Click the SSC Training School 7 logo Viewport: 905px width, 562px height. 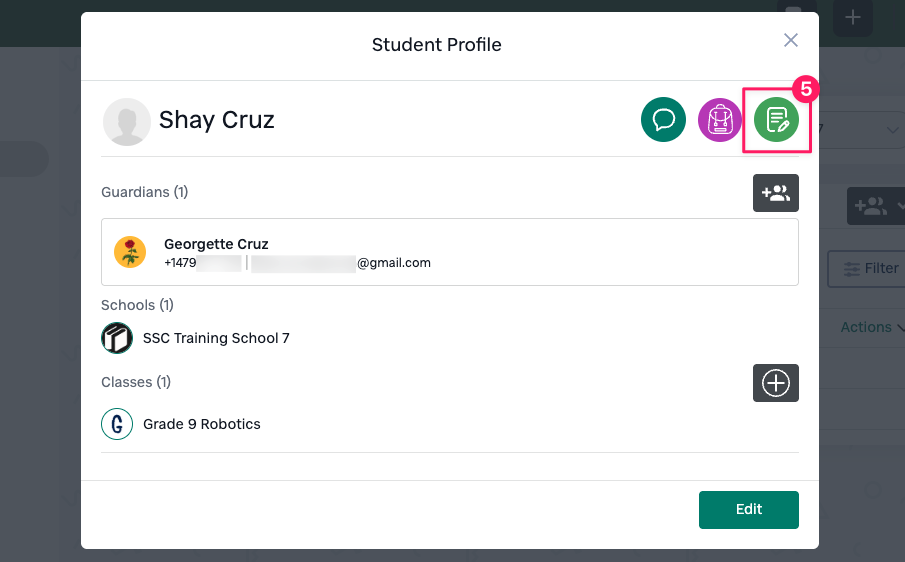coord(117,338)
